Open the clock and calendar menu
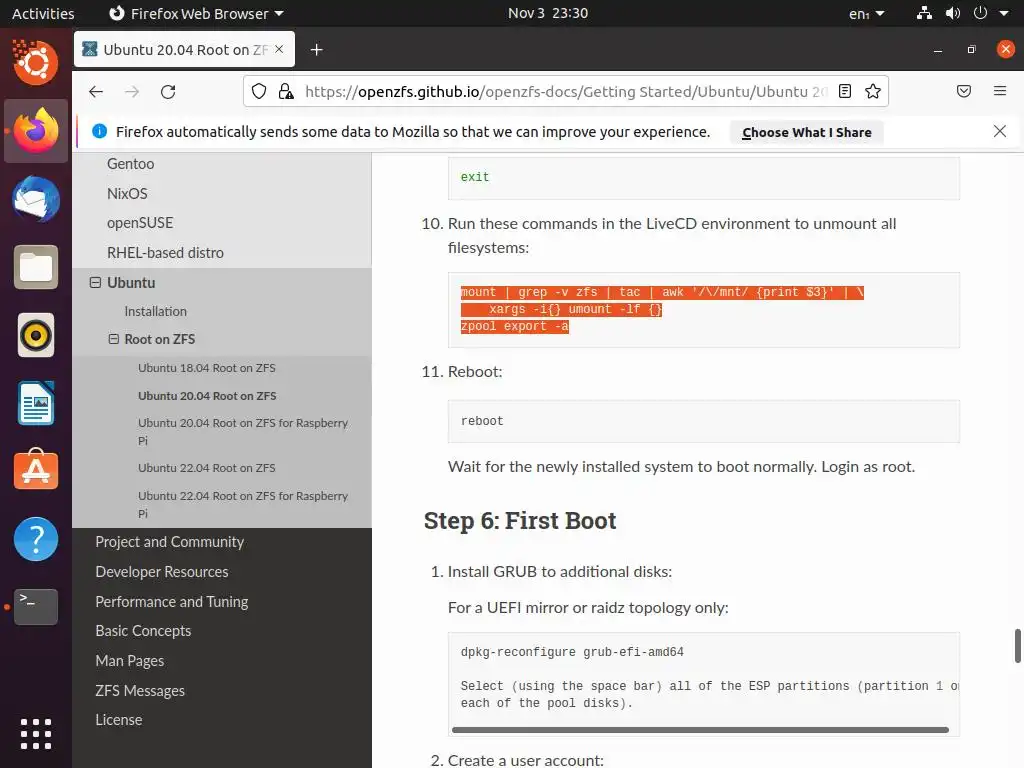 tap(548, 13)
